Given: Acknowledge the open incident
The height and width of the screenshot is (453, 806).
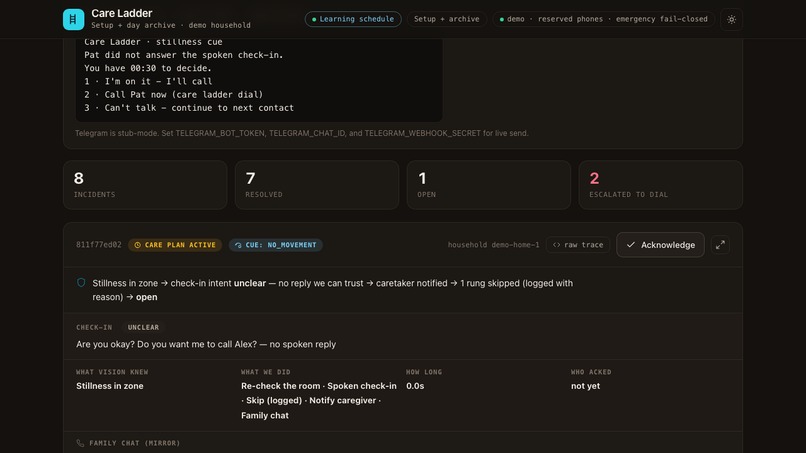Looking at the screenshot, I should (x=661, y=245).
